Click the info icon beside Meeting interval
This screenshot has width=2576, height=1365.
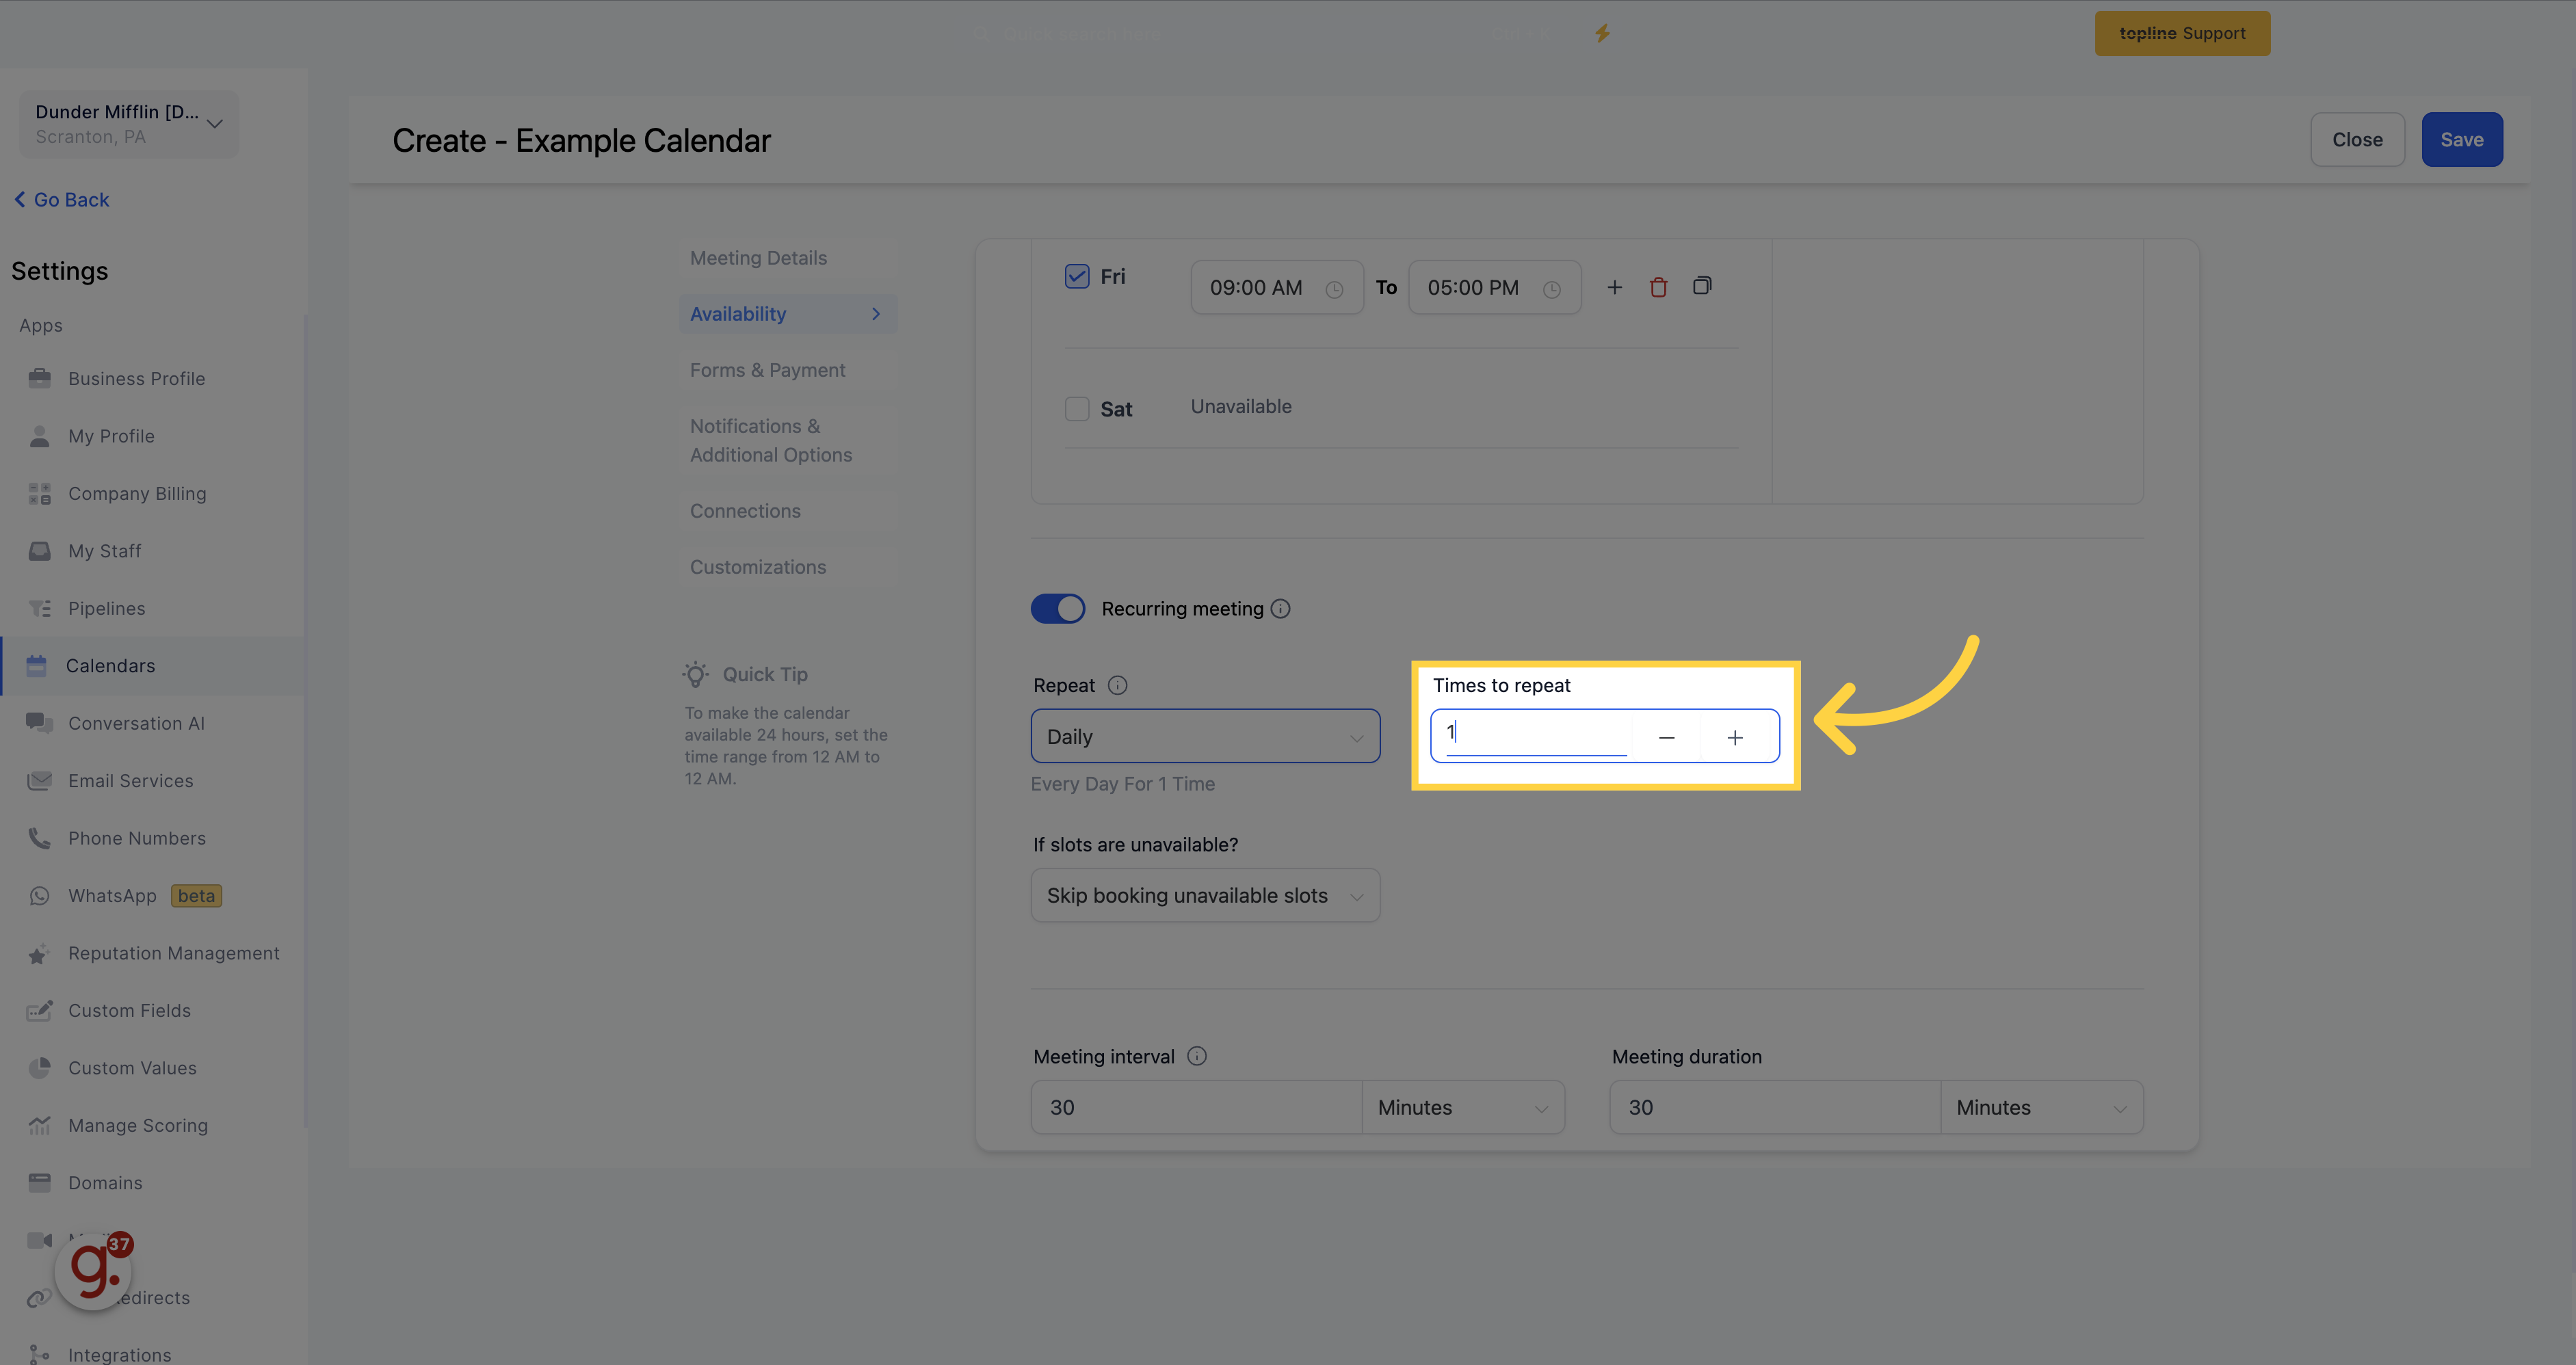point(1197,1056)
